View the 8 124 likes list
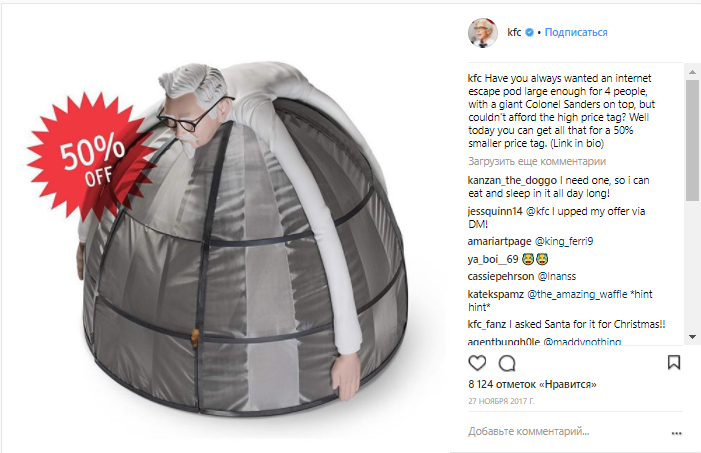 coord(532,384)
